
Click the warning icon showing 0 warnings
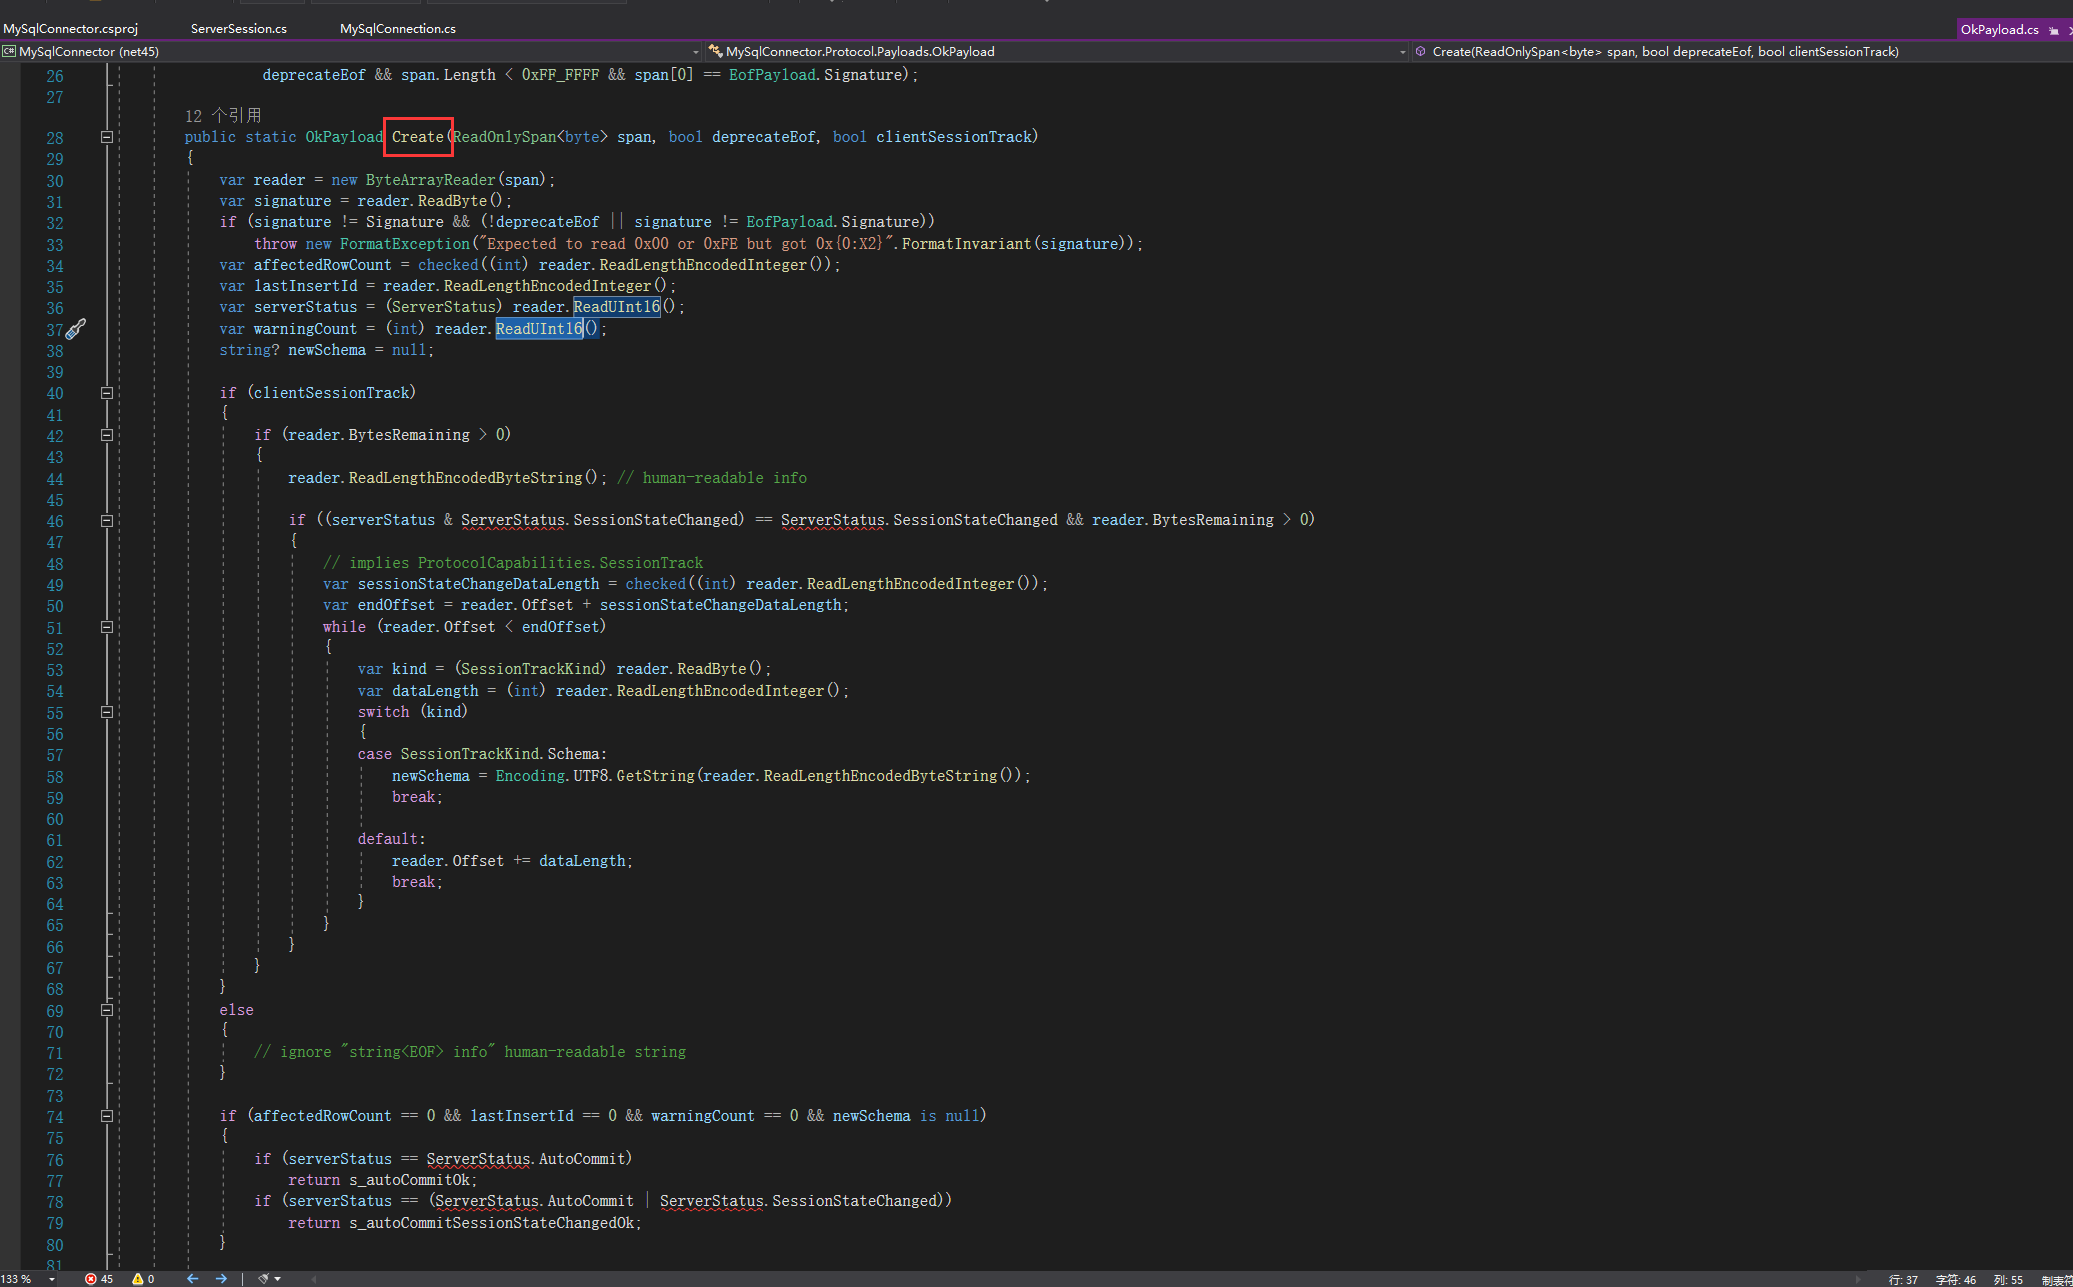coord(139,1279)
